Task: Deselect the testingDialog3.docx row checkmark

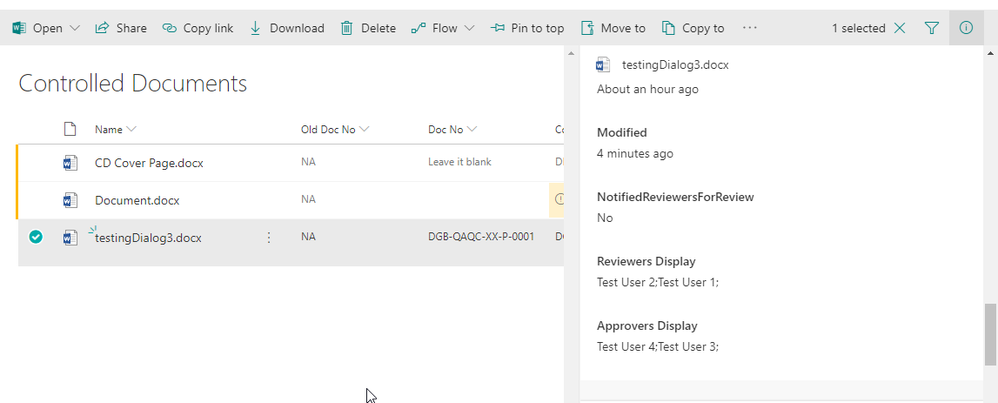Action: pyautogui.click(x=36, y=237)
